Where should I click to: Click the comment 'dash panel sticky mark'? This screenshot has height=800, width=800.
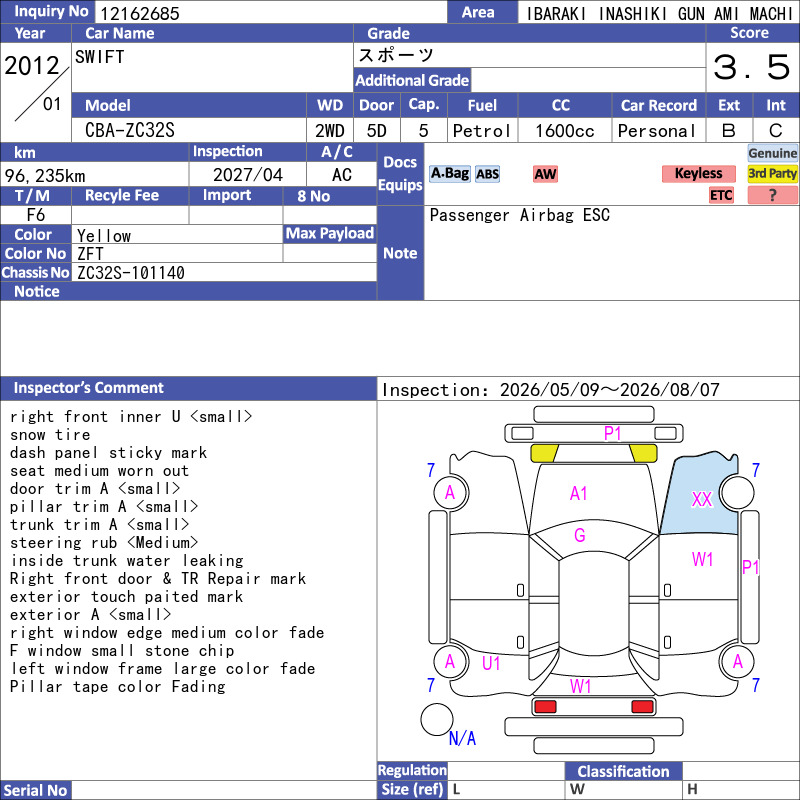[x=108, y=453]
